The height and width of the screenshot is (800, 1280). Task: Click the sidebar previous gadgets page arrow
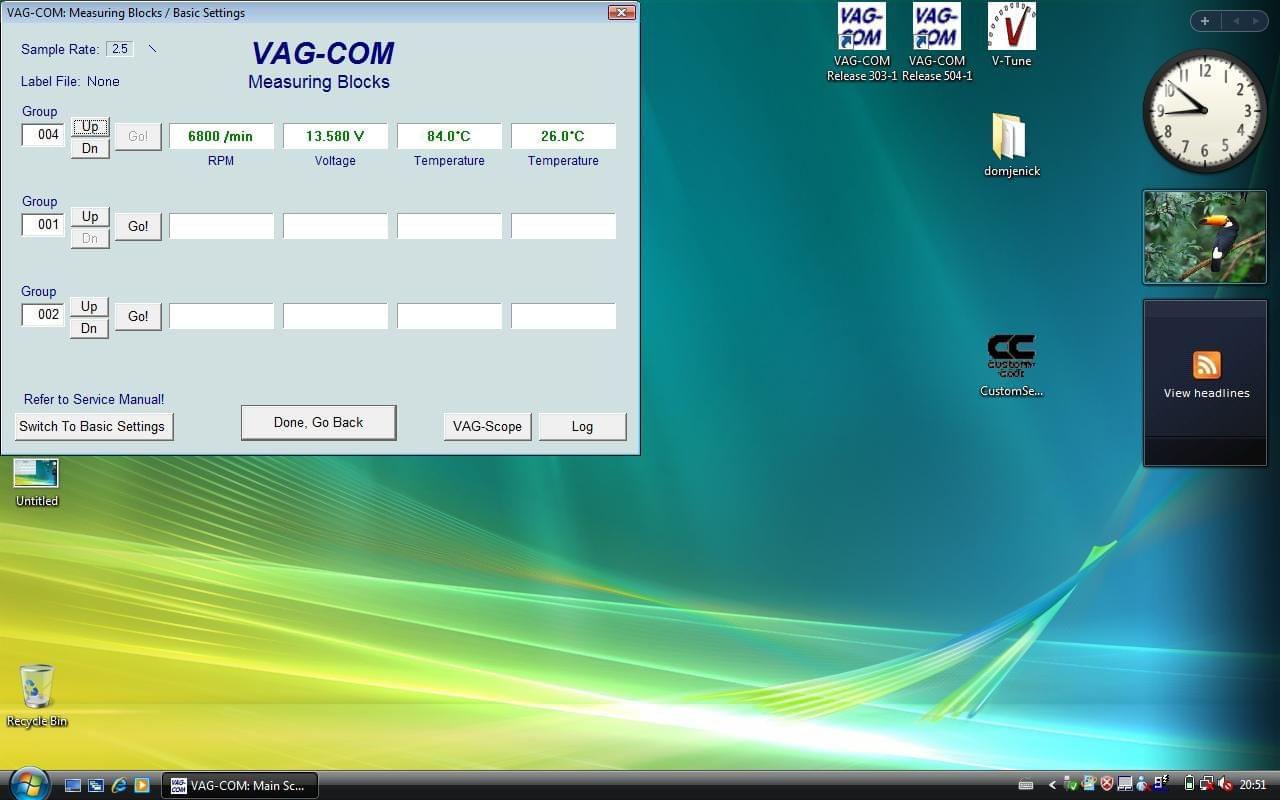click(x=1235, y=21)
